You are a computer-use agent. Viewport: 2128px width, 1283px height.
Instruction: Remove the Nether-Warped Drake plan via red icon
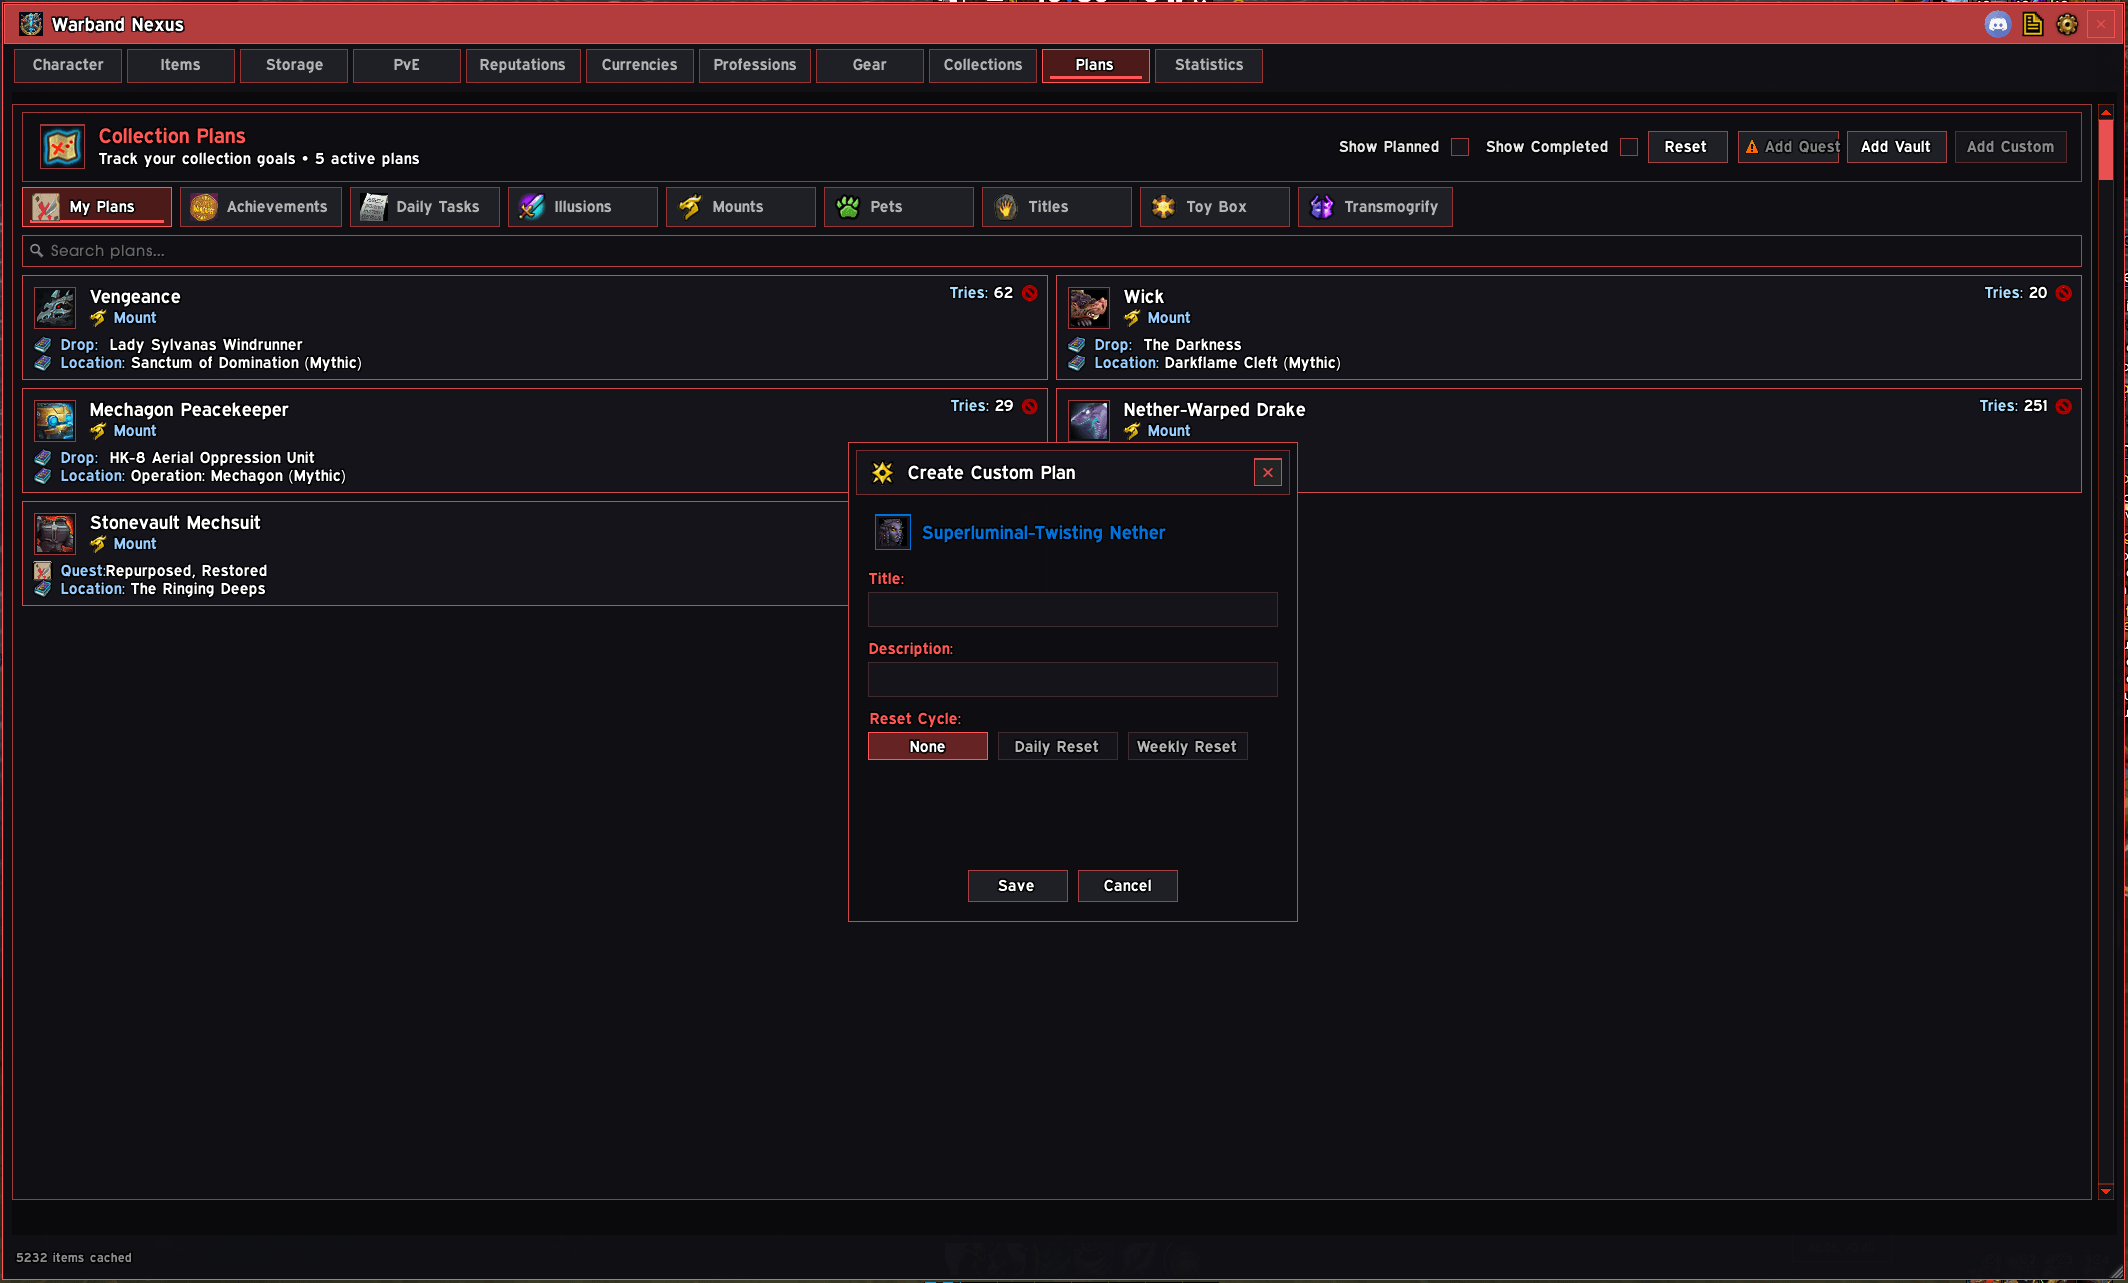pyautogui.click(x=2064, y=406)
